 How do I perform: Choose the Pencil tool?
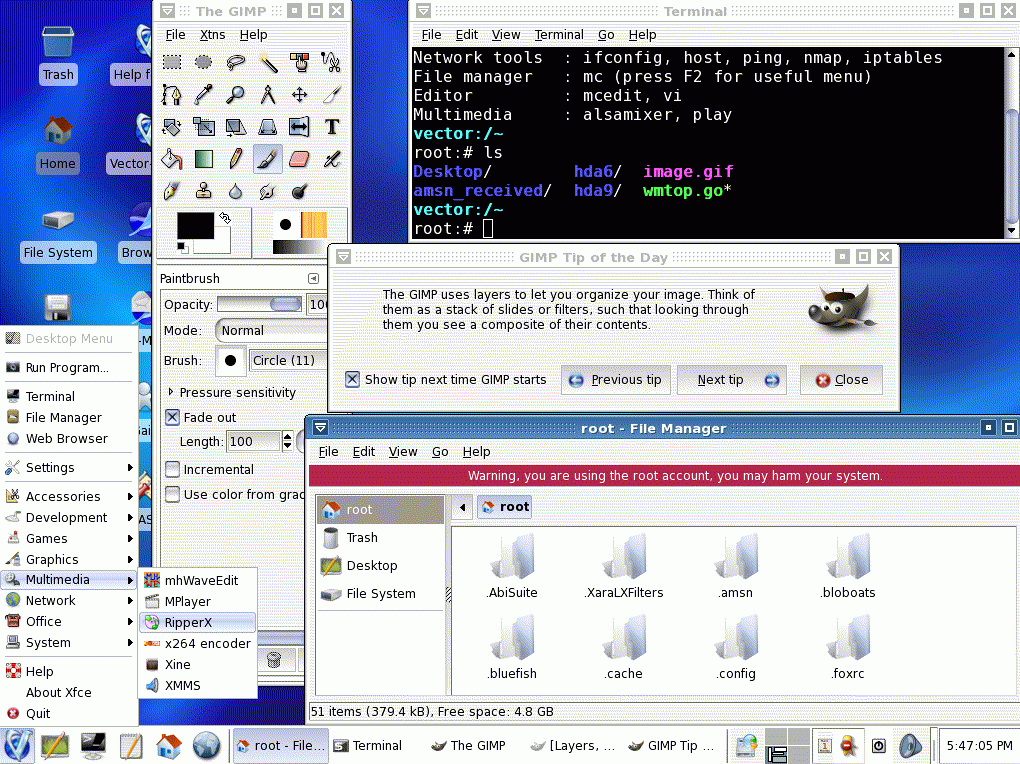(235, 159)
